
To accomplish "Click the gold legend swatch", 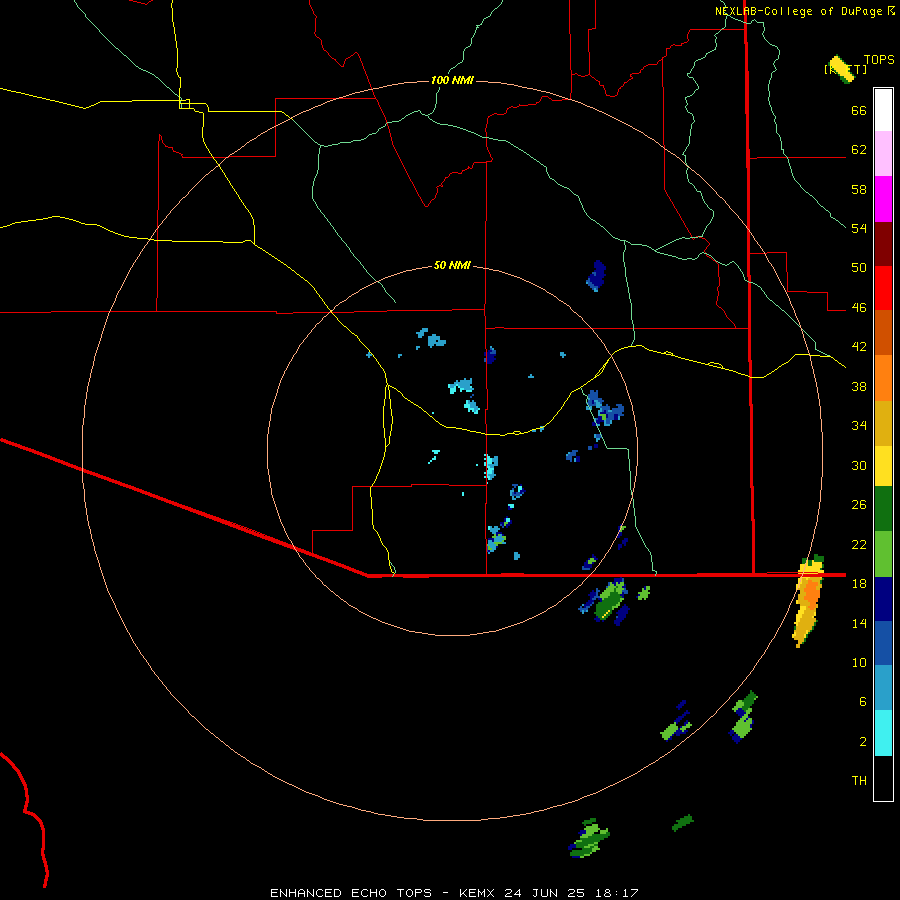I will click(x=883, y=423).
